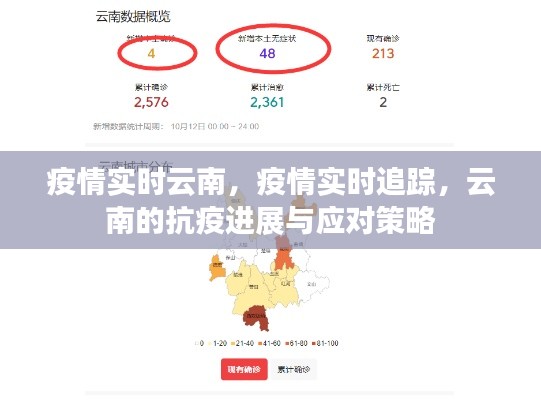Image resolution: width=541 pixels, height=400 pixels.
Task: Select the dark red southern region on map
Action: 256,318
